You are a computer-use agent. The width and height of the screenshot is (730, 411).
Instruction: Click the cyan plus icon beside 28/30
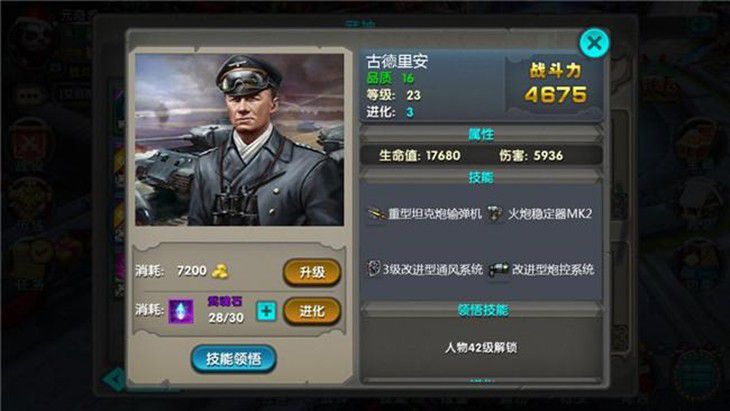266,311
